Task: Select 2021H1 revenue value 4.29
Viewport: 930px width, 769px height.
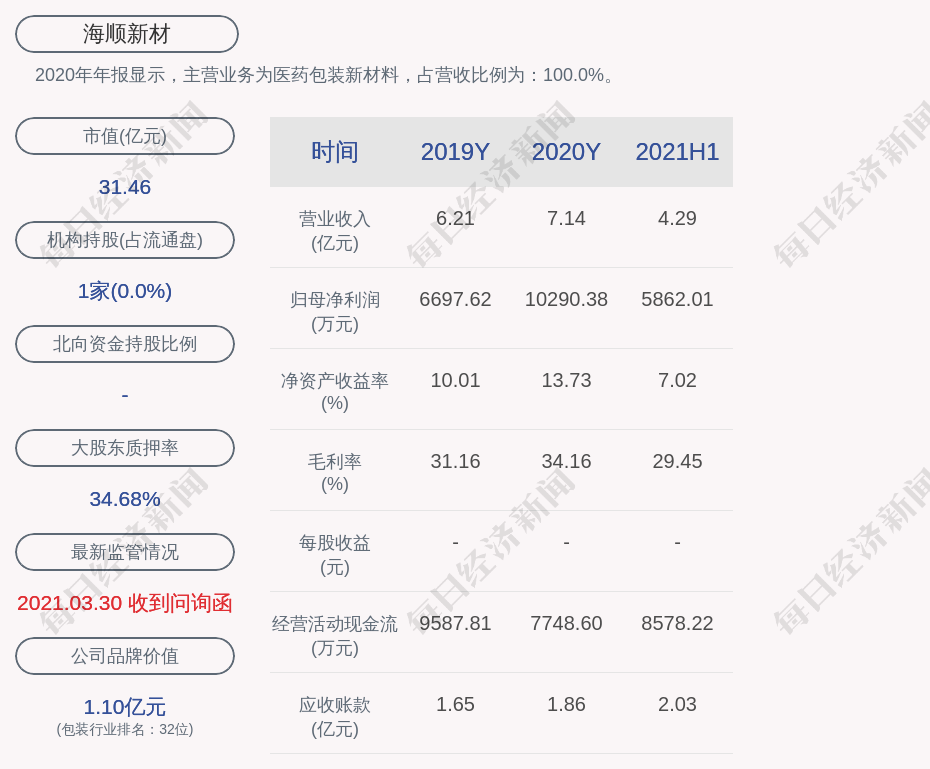Action: point(677,218)
